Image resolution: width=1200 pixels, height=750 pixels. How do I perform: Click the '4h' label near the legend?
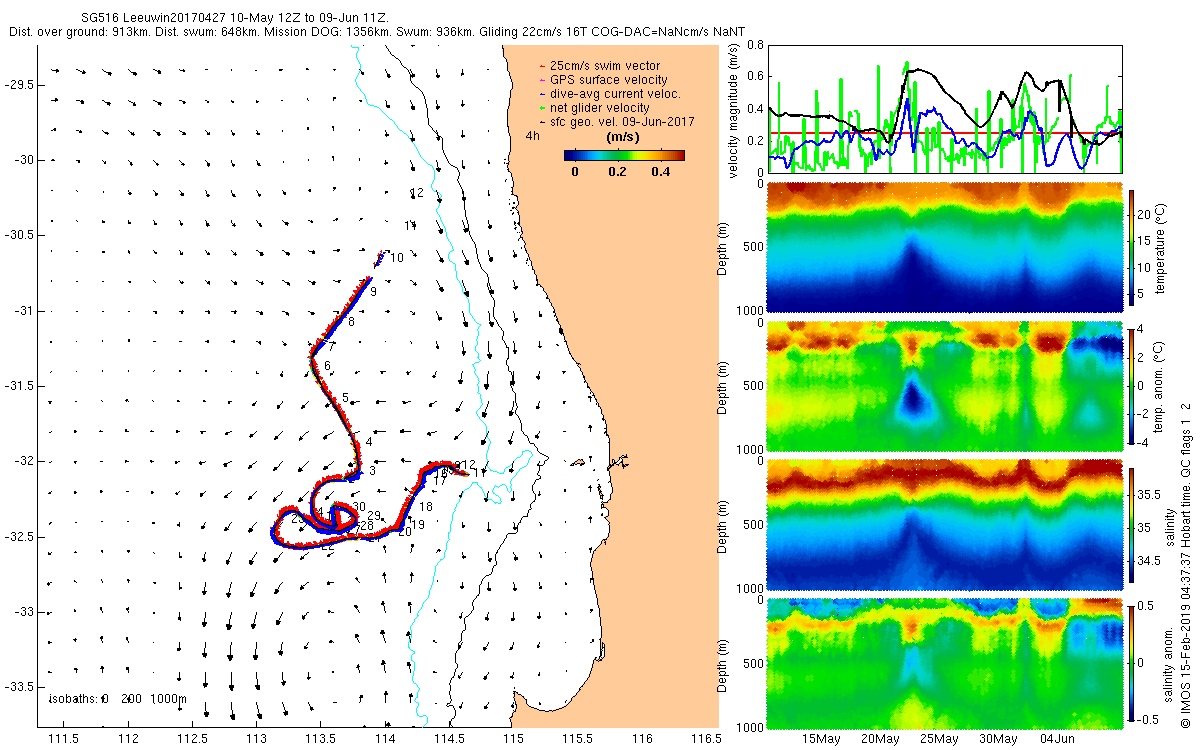coord(533,135)
